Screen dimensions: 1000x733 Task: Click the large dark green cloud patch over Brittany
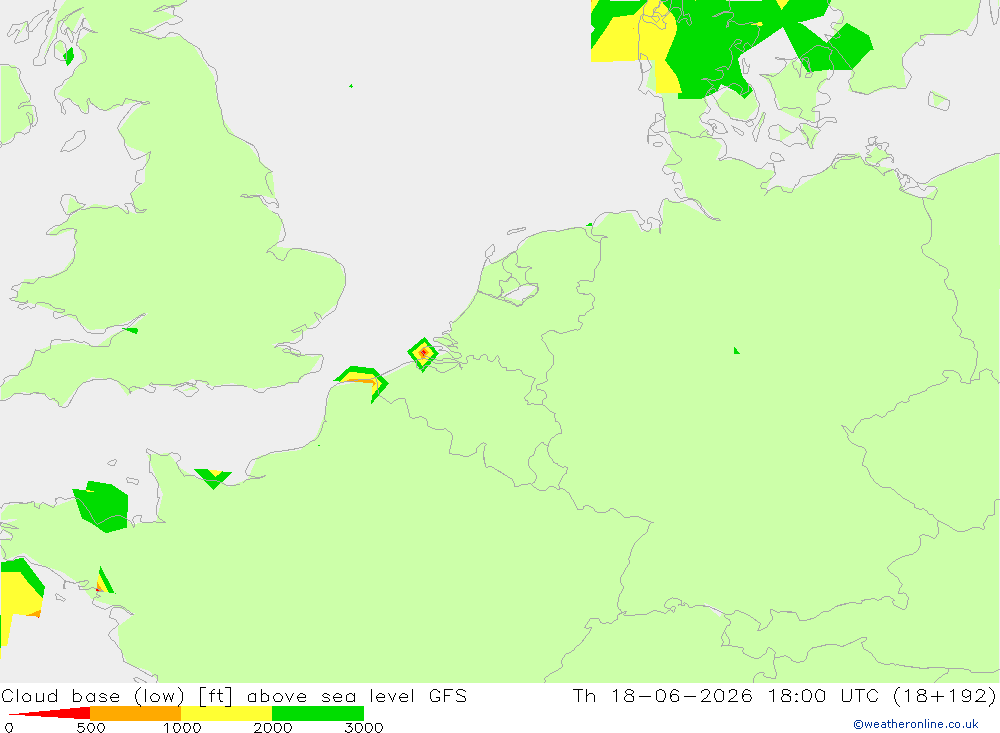pos(101,507)
